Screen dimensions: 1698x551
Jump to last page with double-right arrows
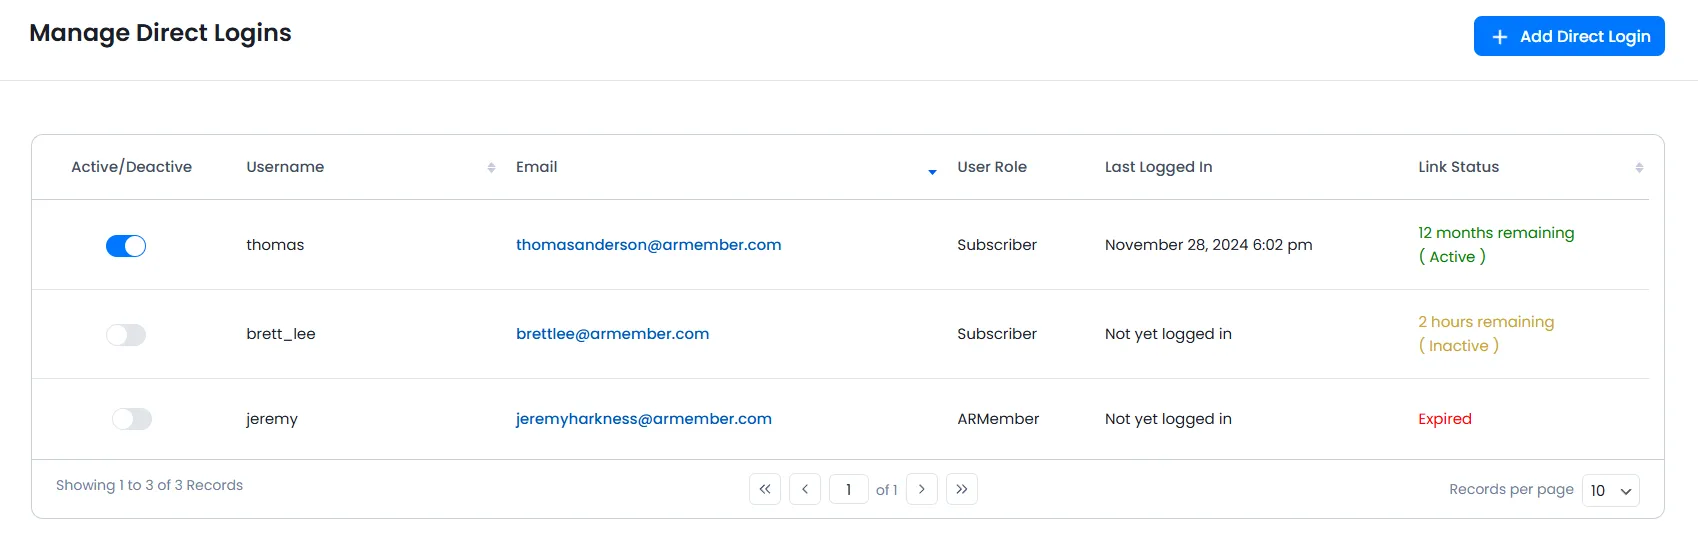click(x=962, y=489)
